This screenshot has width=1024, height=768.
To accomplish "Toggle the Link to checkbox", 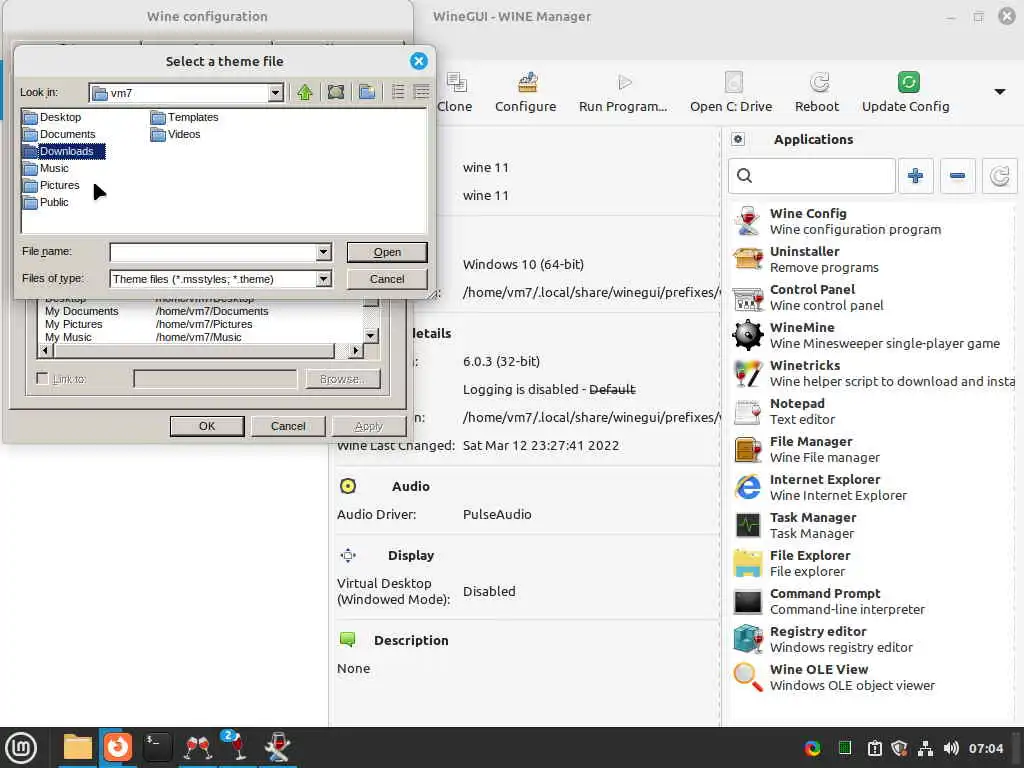I will [x=42, y=379].
